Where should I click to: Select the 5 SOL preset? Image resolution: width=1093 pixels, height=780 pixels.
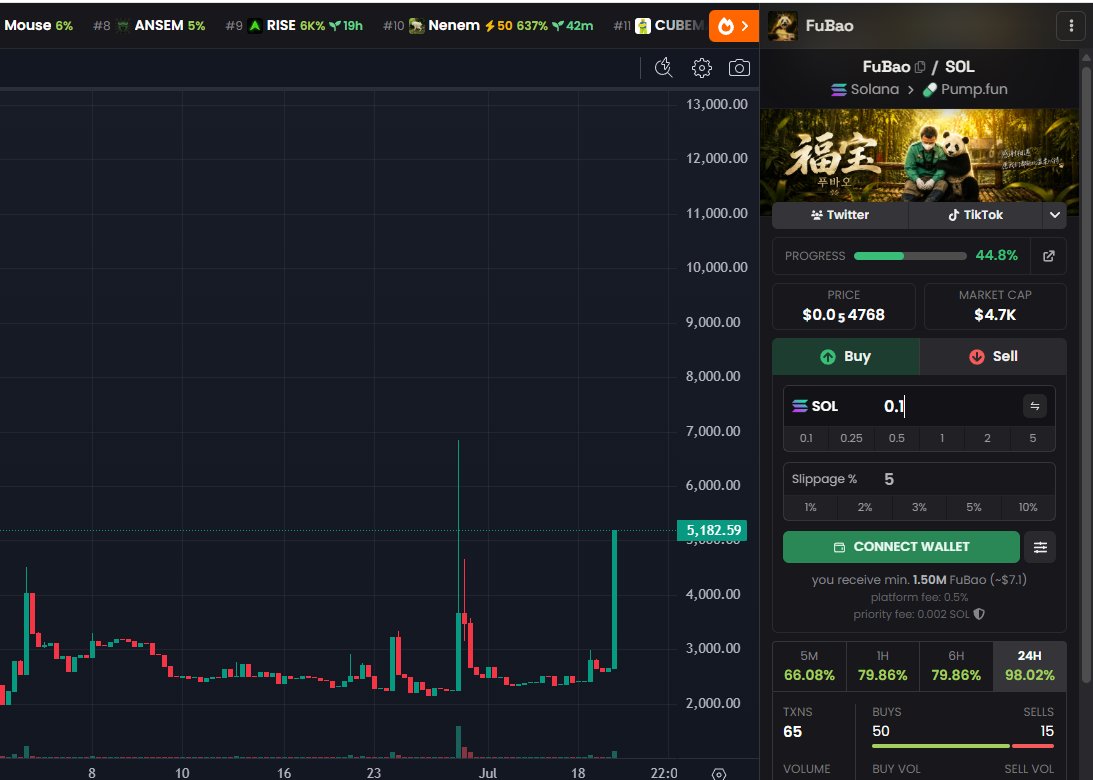click(1032, 438)
